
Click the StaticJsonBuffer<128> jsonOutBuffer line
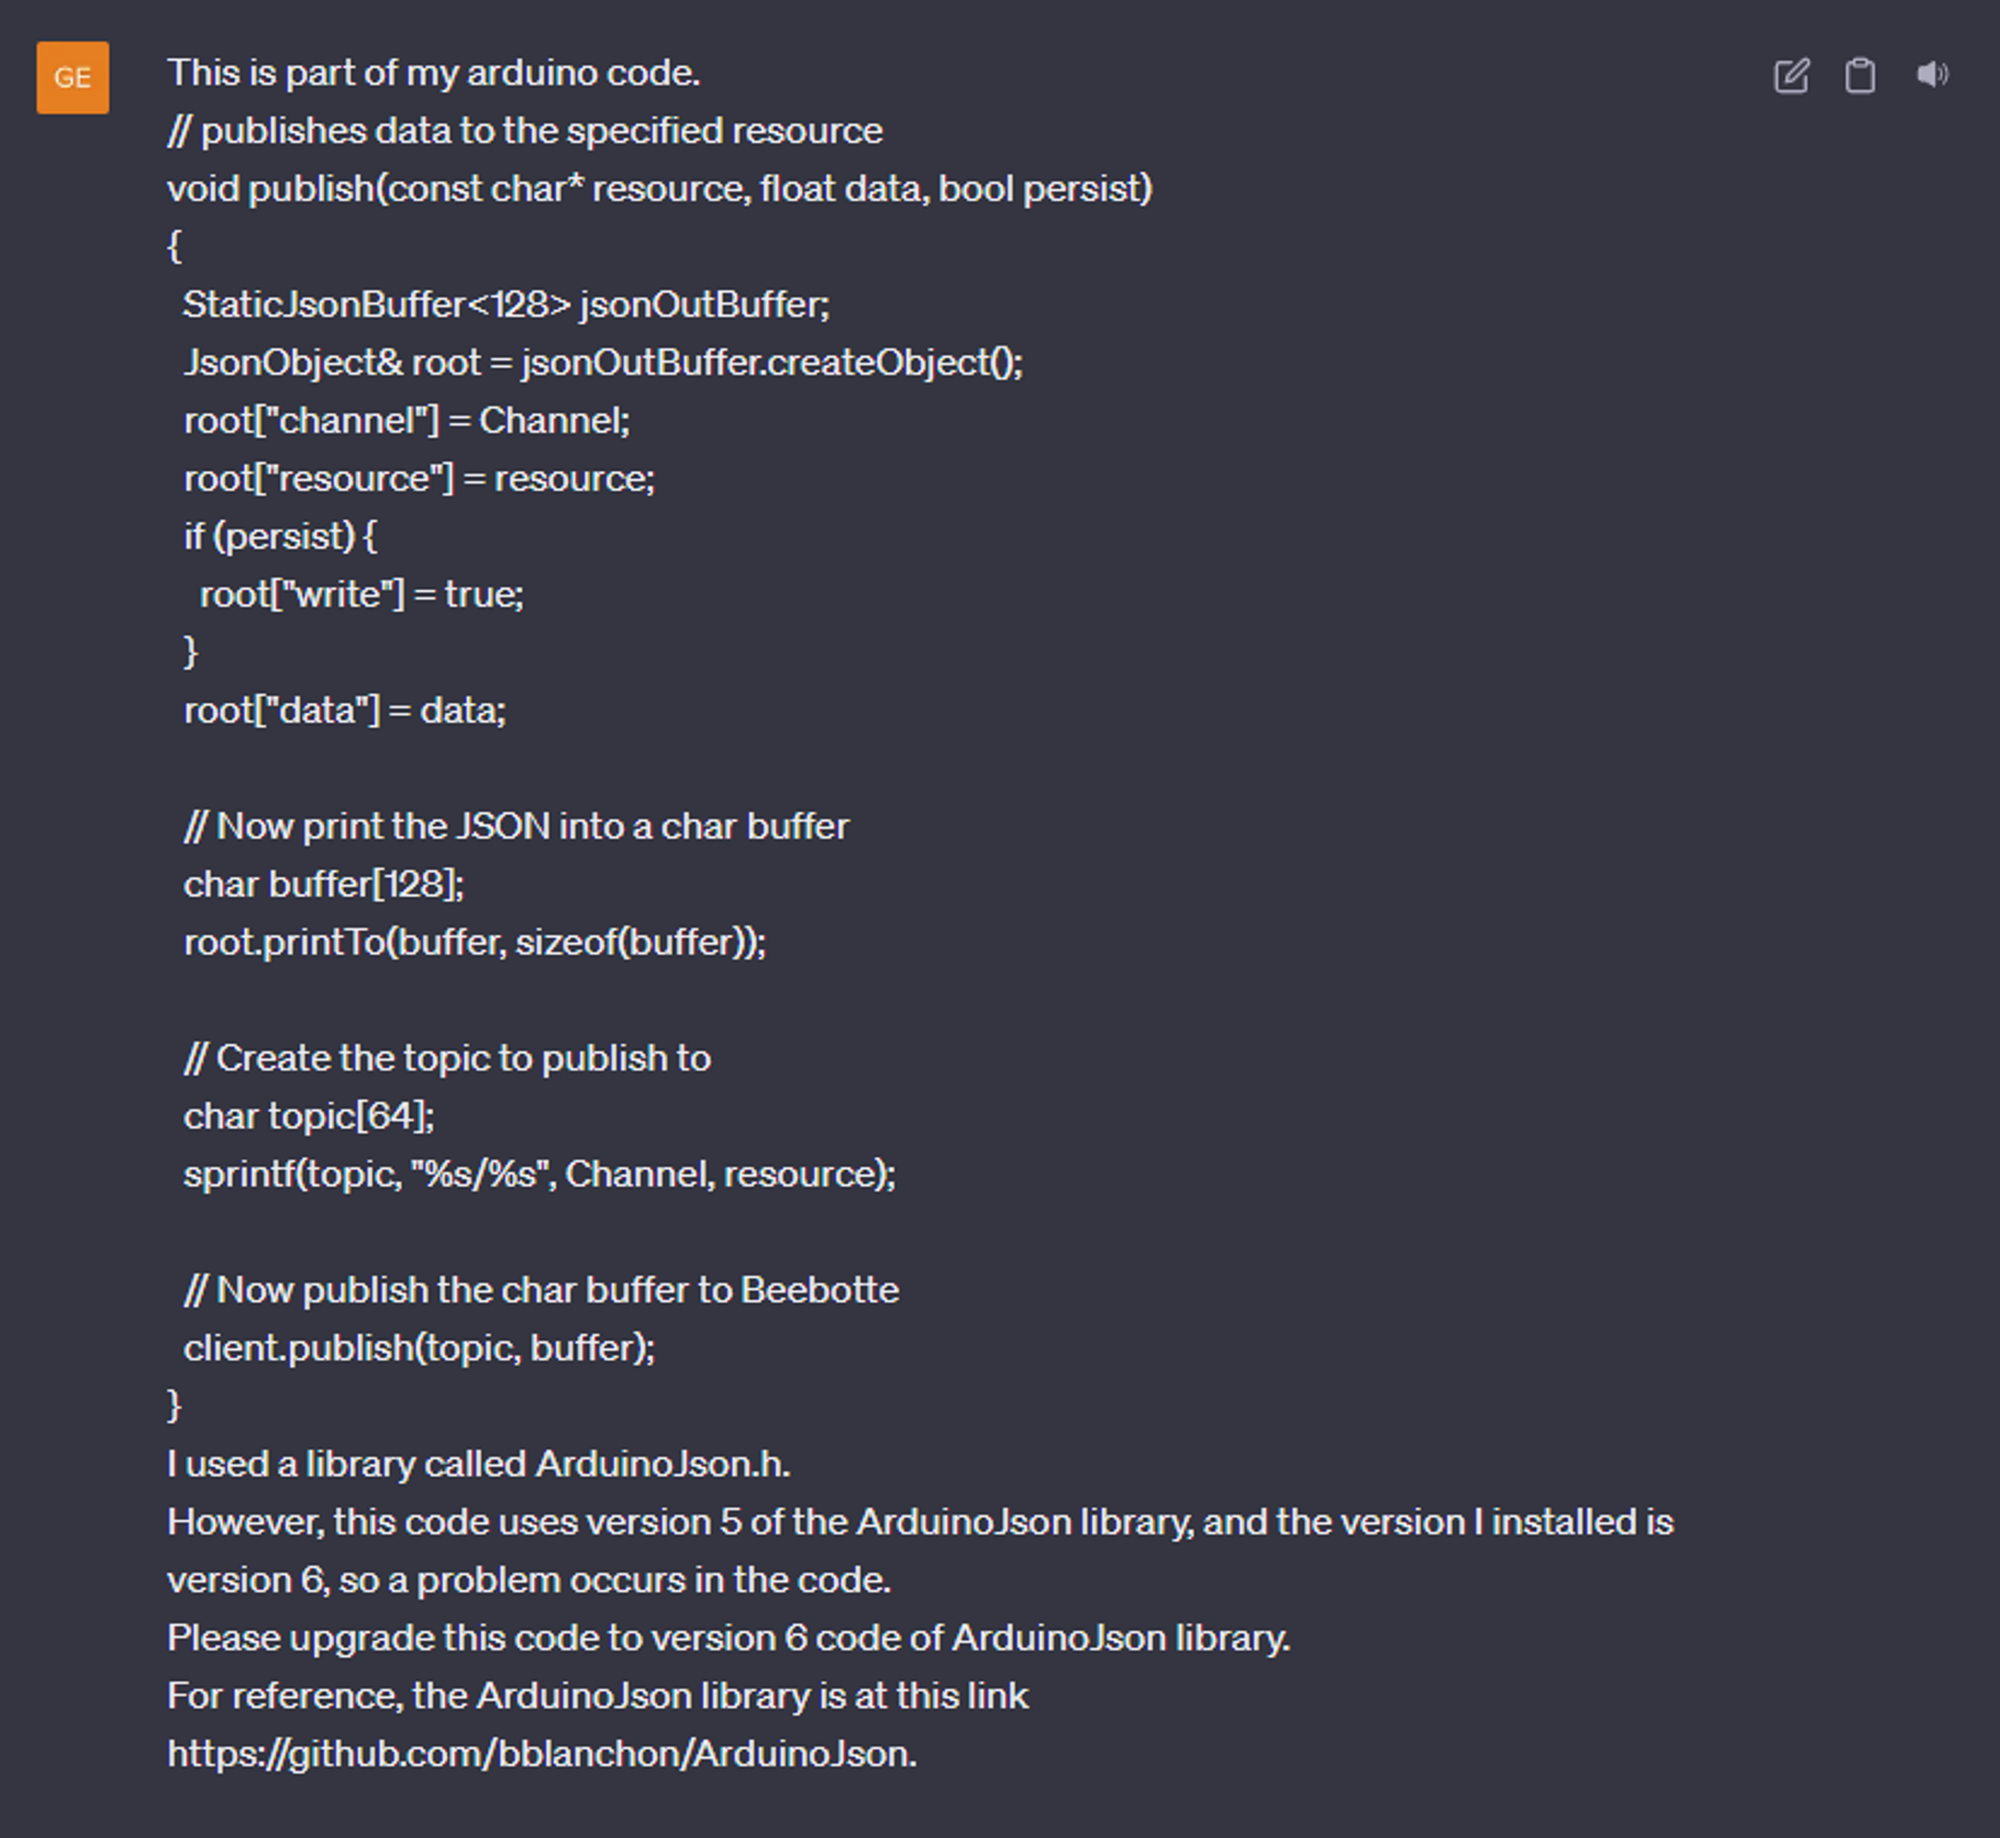point(506,305)
